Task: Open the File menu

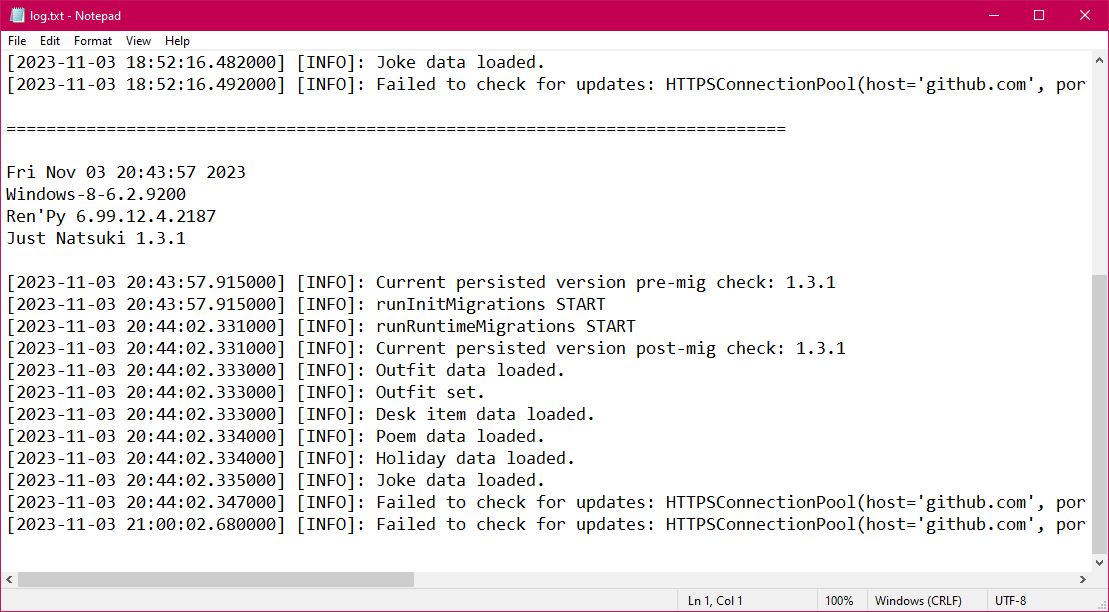Action: pyautogui.click(x=16, y=41)
